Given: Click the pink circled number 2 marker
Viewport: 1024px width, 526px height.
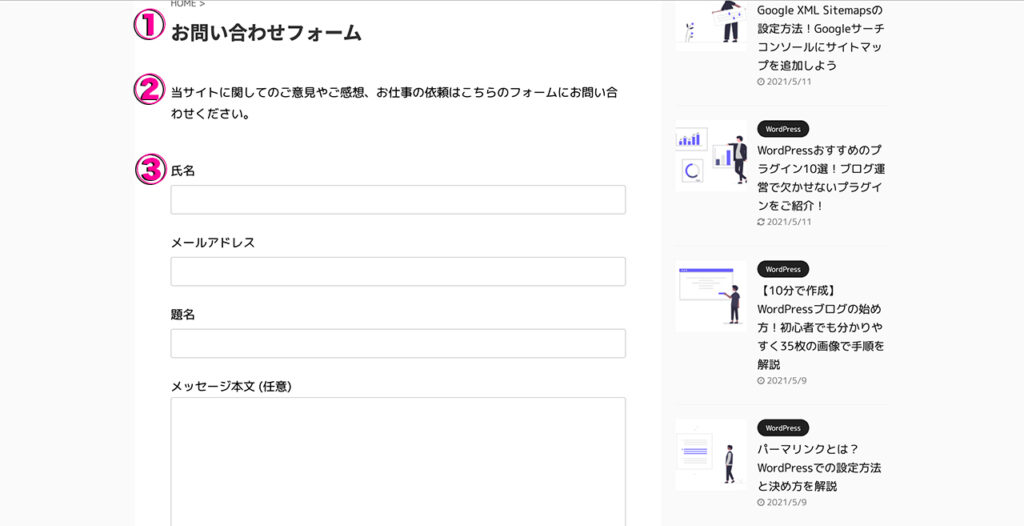Looking at the screenshot, I should click(x=149, y=90).
